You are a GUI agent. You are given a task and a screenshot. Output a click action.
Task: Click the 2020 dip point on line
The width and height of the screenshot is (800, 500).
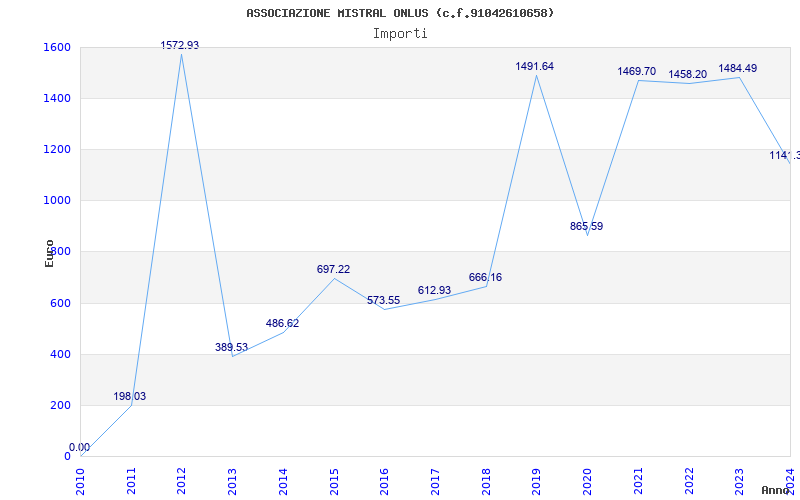tap(587, 235)
